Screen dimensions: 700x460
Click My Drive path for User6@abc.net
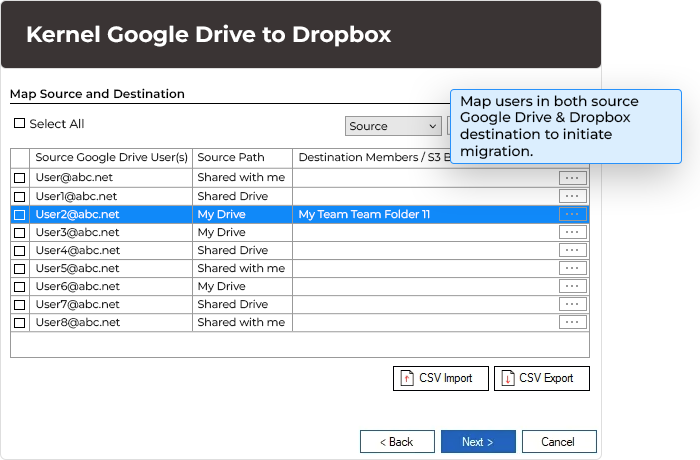click(221, 286)
